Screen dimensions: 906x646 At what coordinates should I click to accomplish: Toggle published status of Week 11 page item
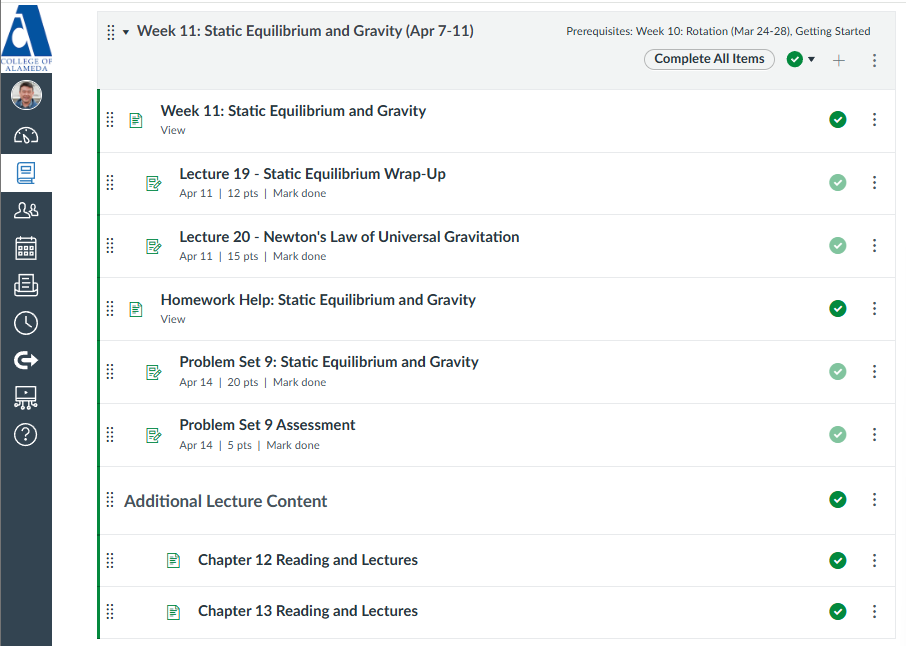coord(838,120)
